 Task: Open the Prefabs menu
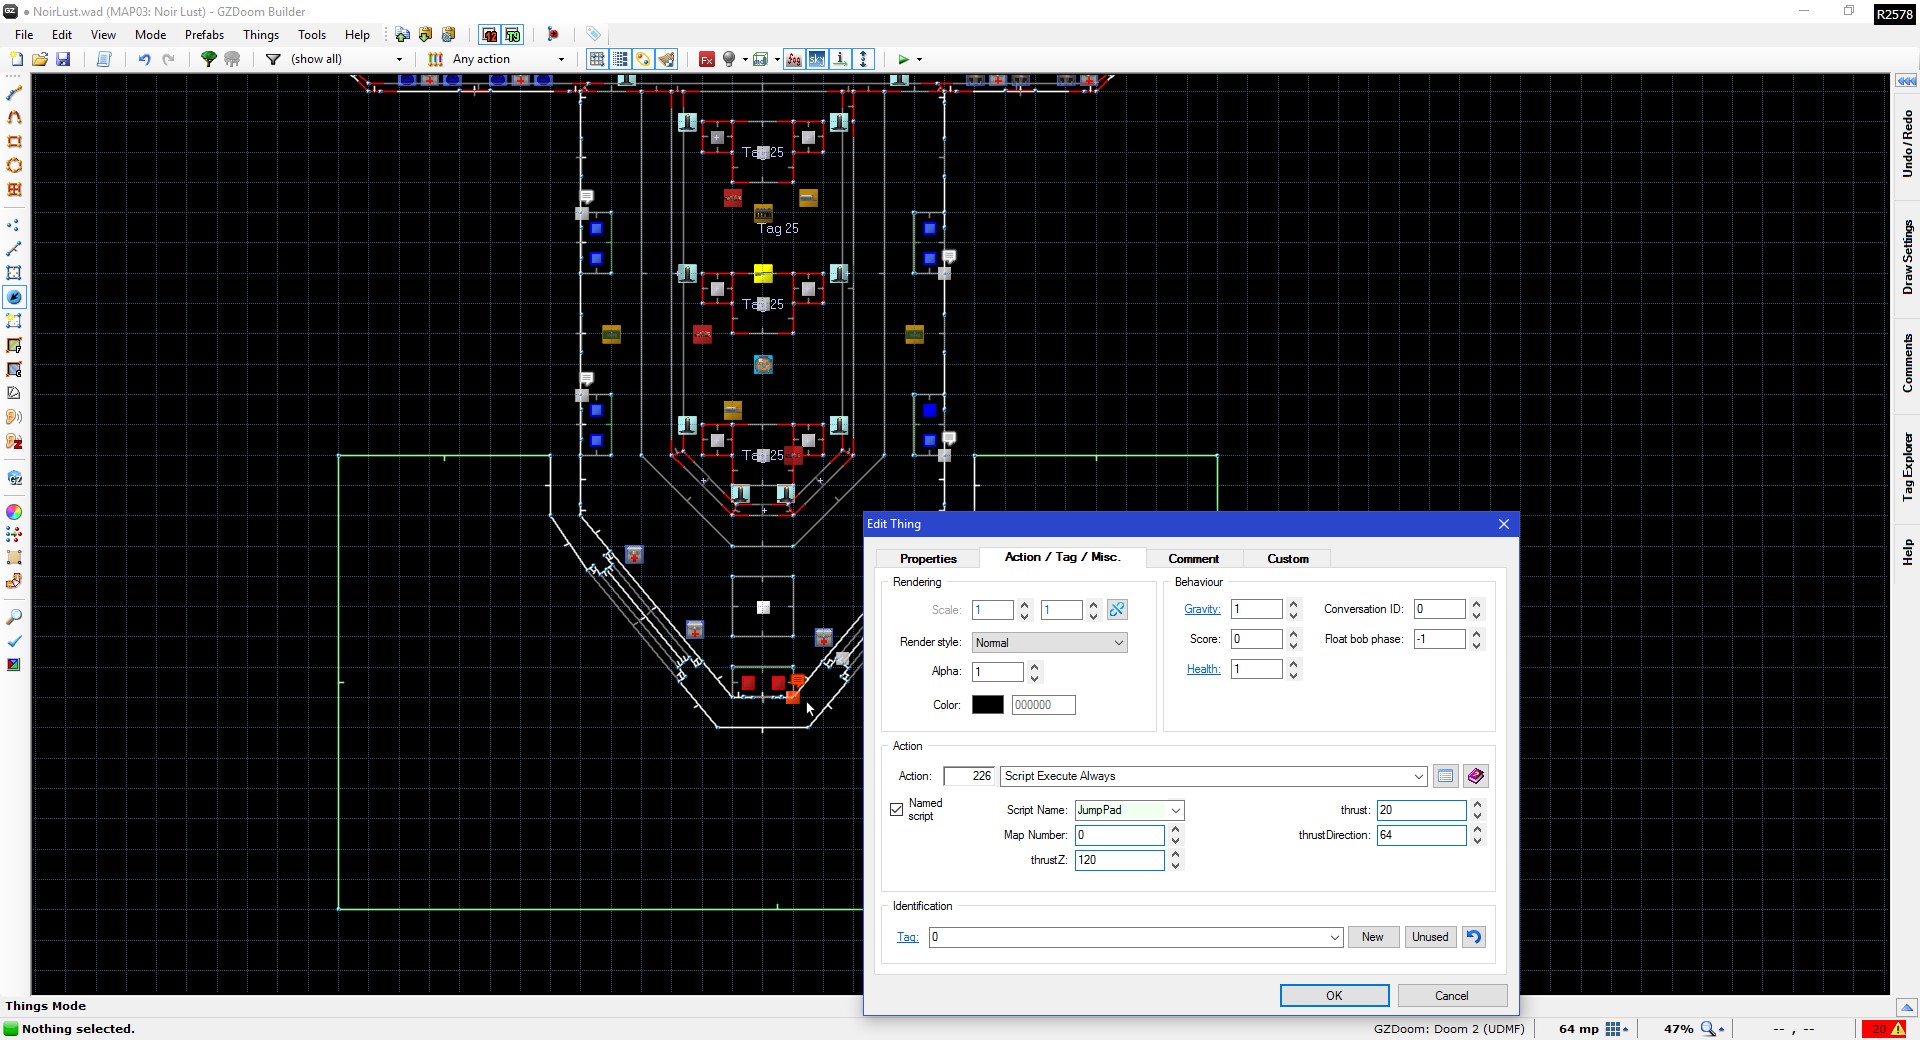pyautogui.click(x=204, y=34)
